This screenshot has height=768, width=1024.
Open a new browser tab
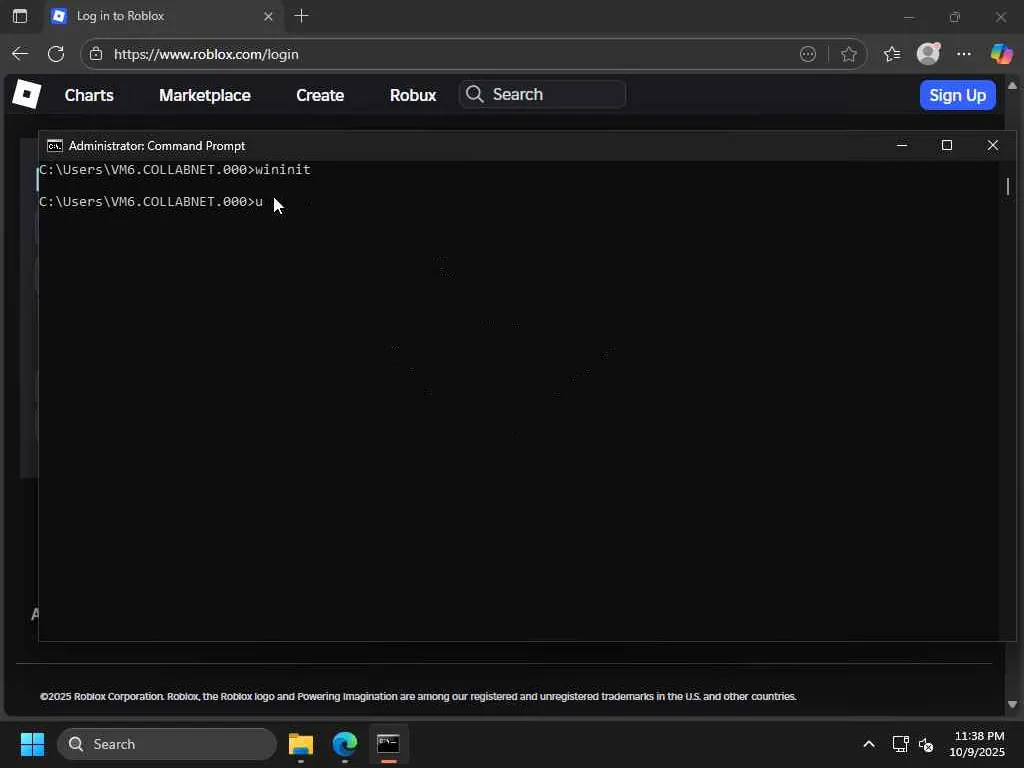(x=301, y=16)
